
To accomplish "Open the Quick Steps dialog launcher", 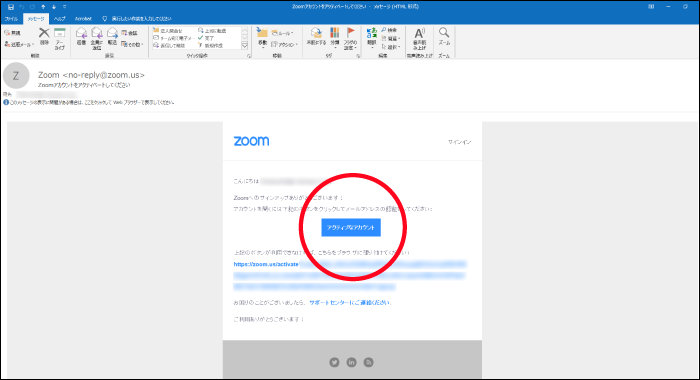I will pos(249,56).
